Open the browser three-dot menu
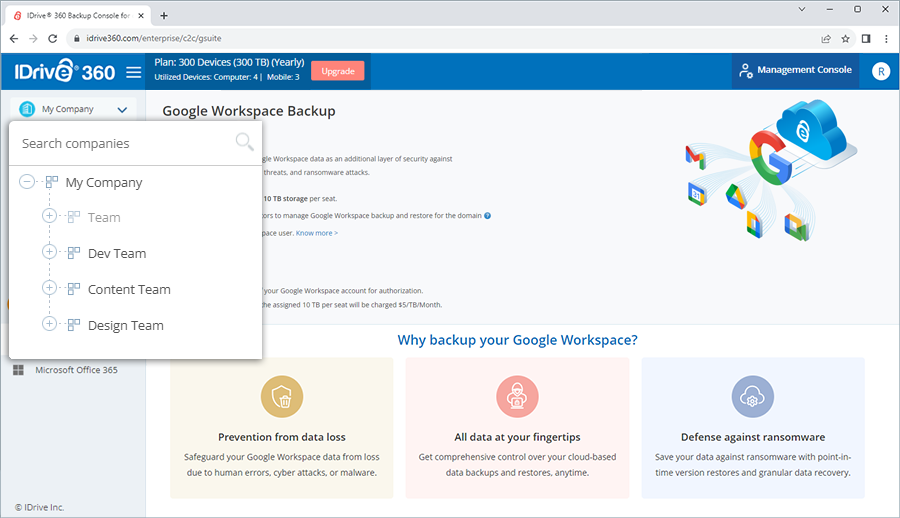This screenshot has width=900, height=518. tap(886, 38)
